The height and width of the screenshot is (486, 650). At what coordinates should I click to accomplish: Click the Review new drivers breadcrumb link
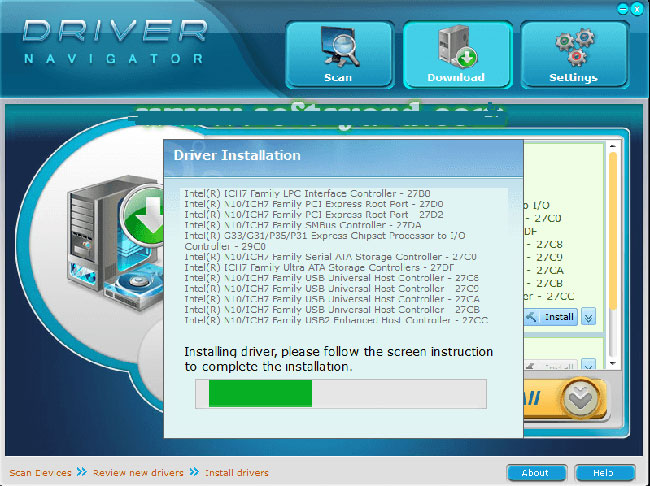(x=138, y=473)
